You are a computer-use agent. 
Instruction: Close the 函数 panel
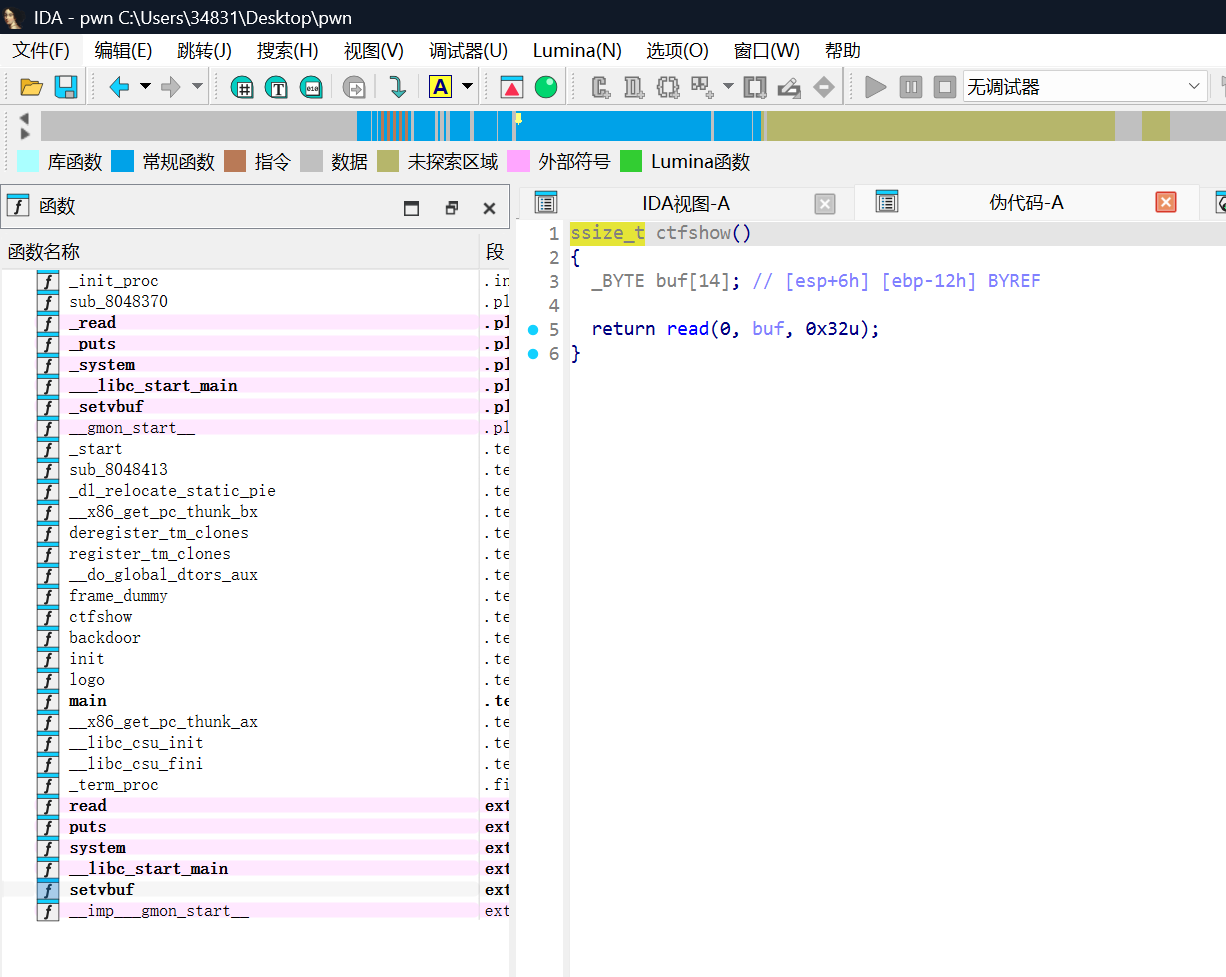pos(489,208)
